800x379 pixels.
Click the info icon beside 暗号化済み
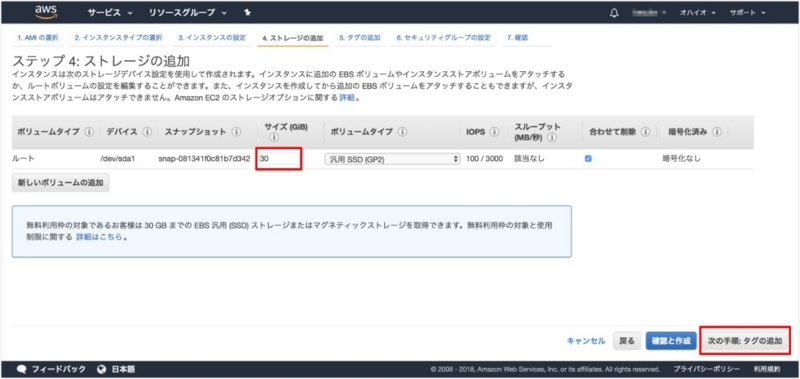click(x=717, y=132)
